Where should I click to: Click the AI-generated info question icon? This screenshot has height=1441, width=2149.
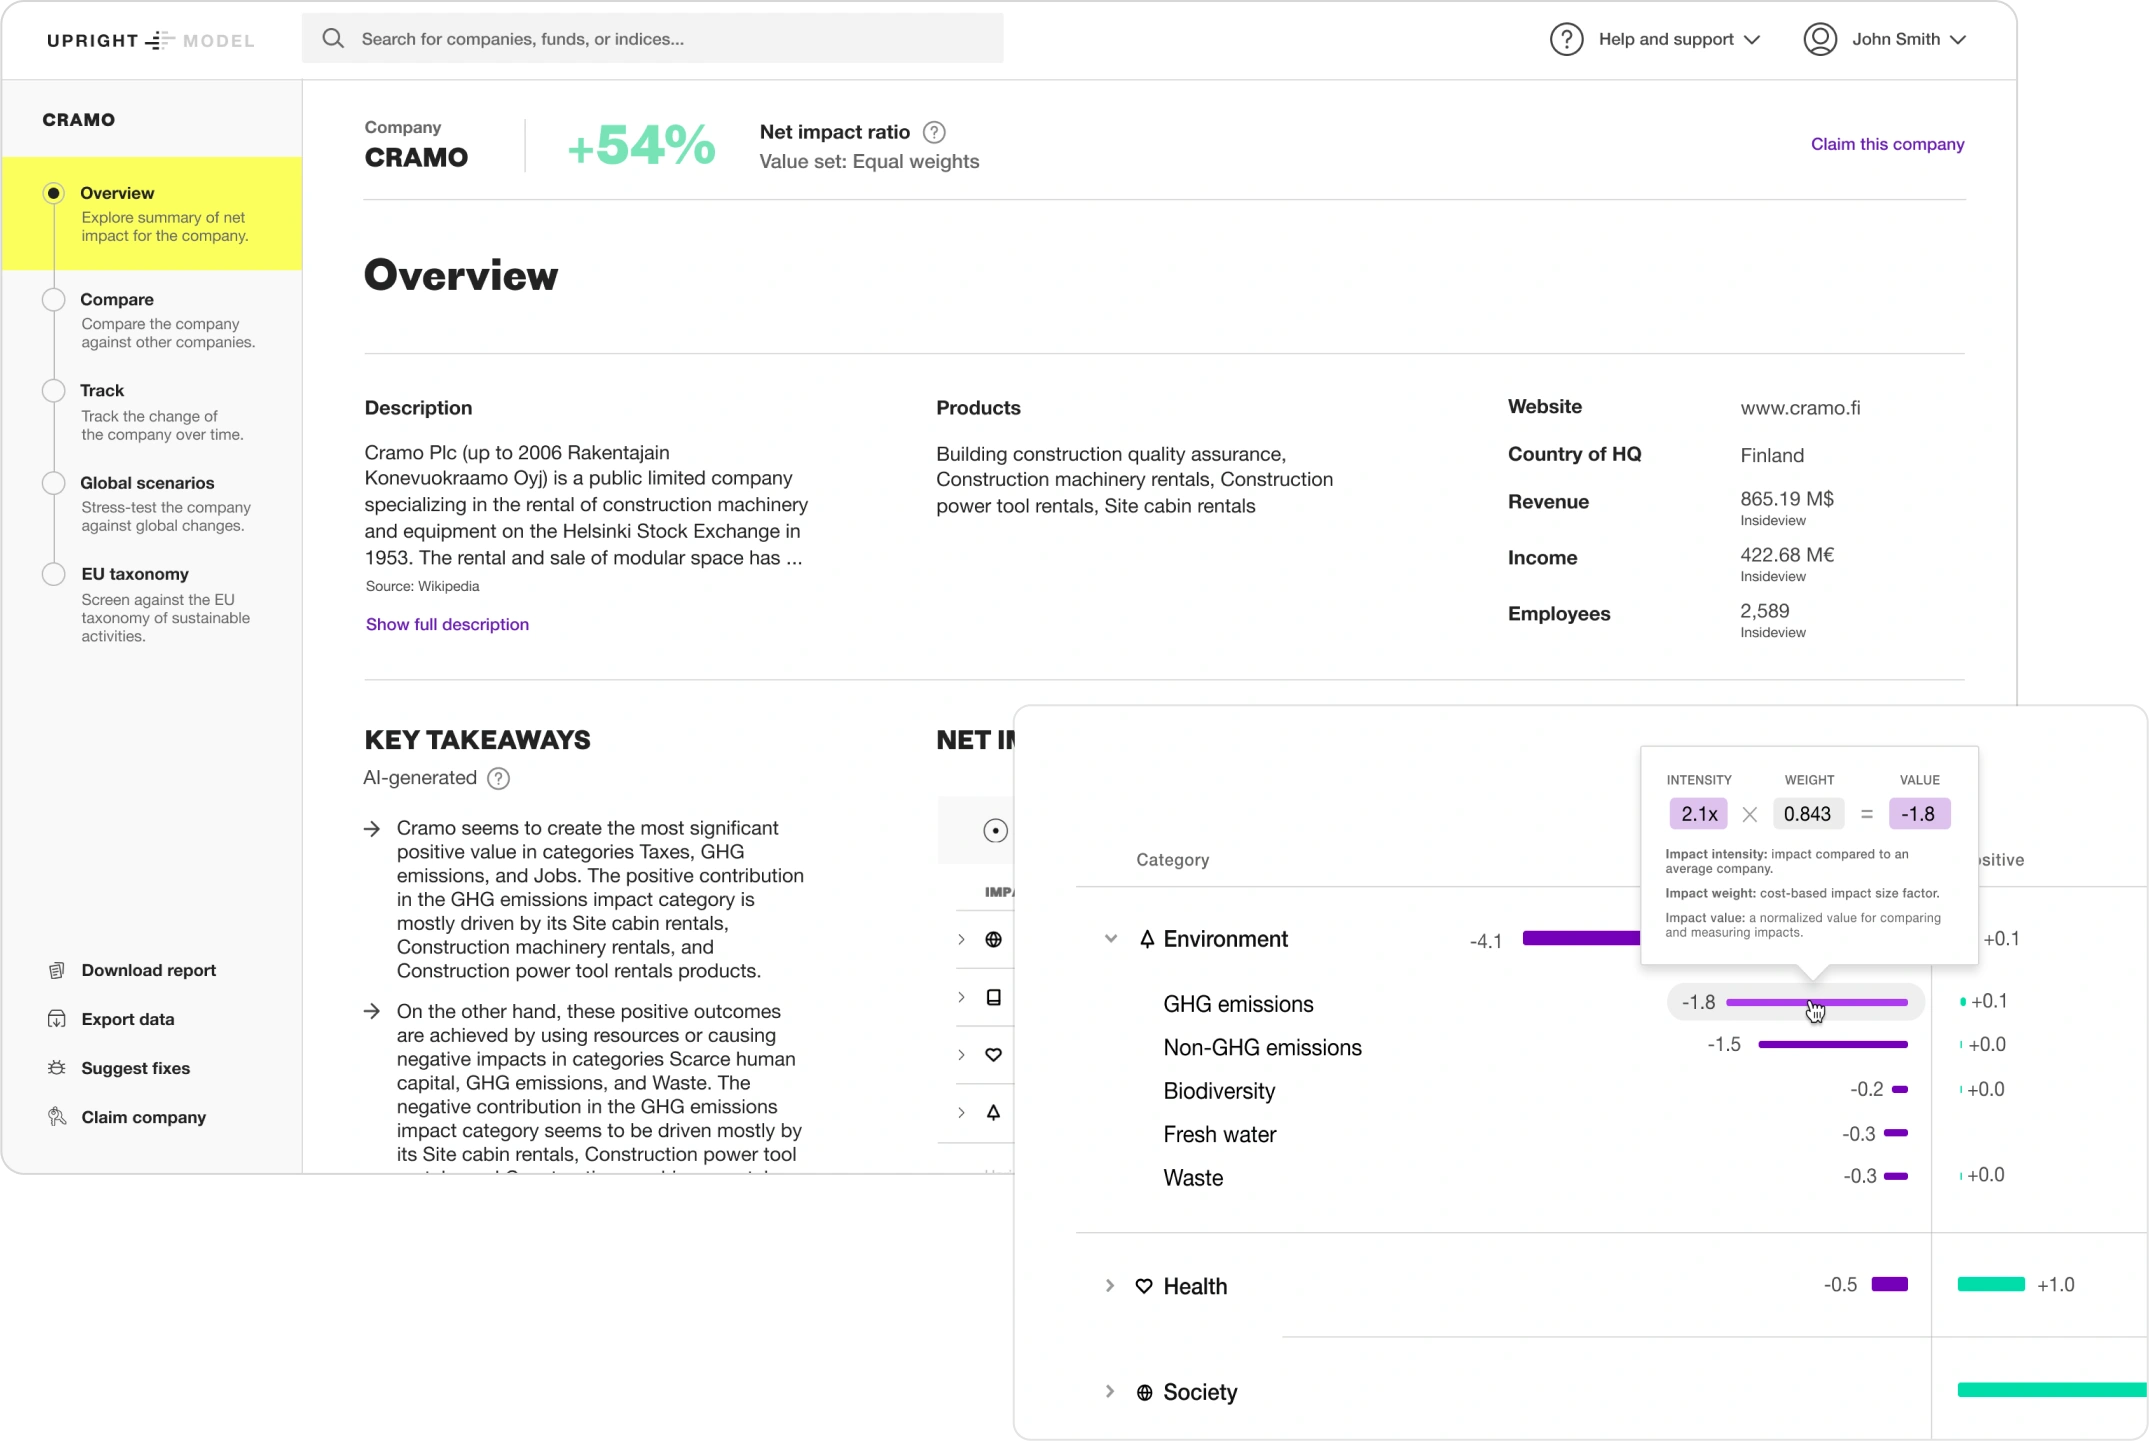point(498,778)
